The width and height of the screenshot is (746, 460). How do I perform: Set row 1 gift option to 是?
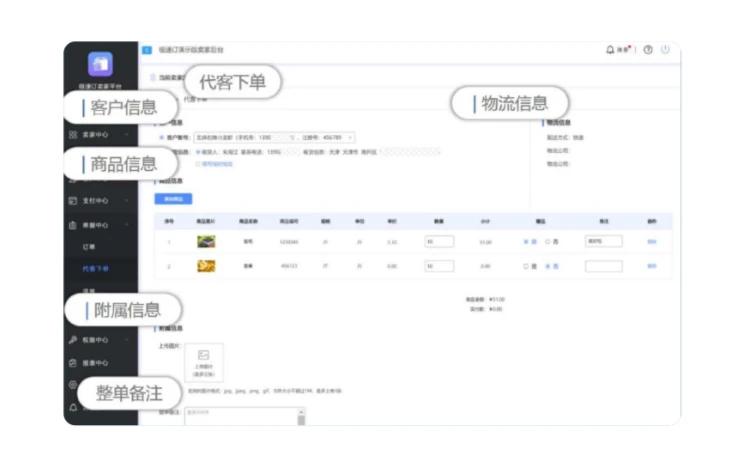(x=526, y=242)
